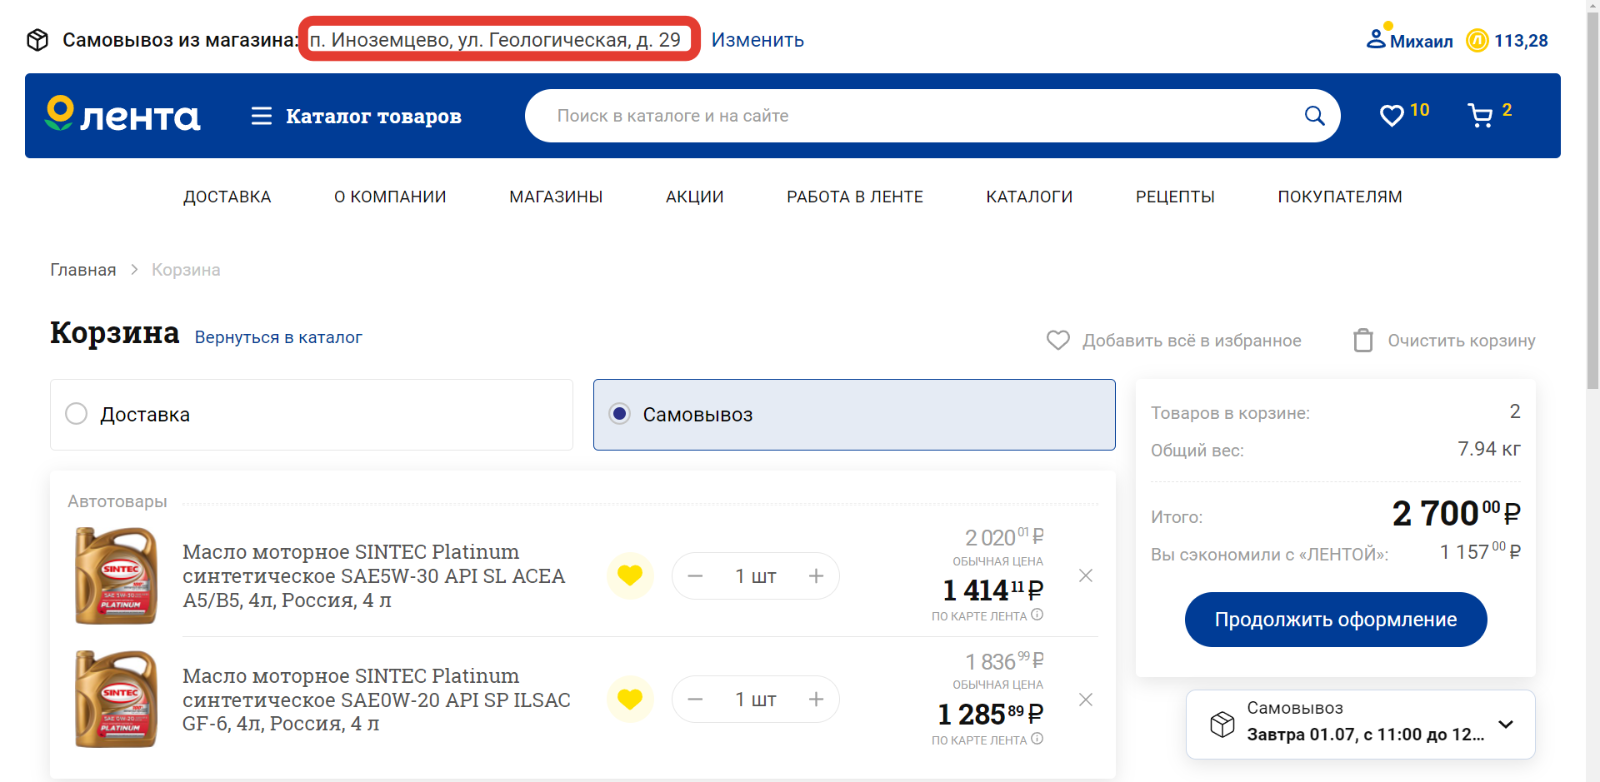Open АКЦИИ navigation item

coord(695,197)
